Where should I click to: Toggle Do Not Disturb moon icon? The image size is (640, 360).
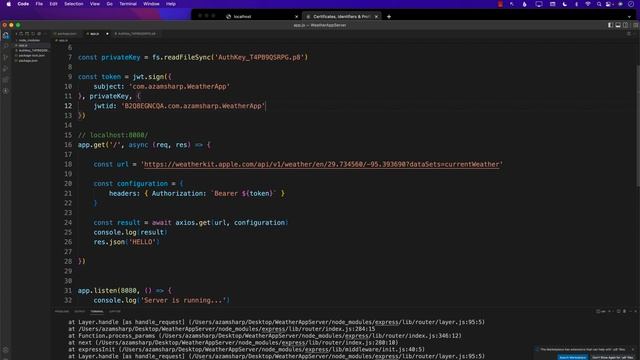click(x=565, y=4)
